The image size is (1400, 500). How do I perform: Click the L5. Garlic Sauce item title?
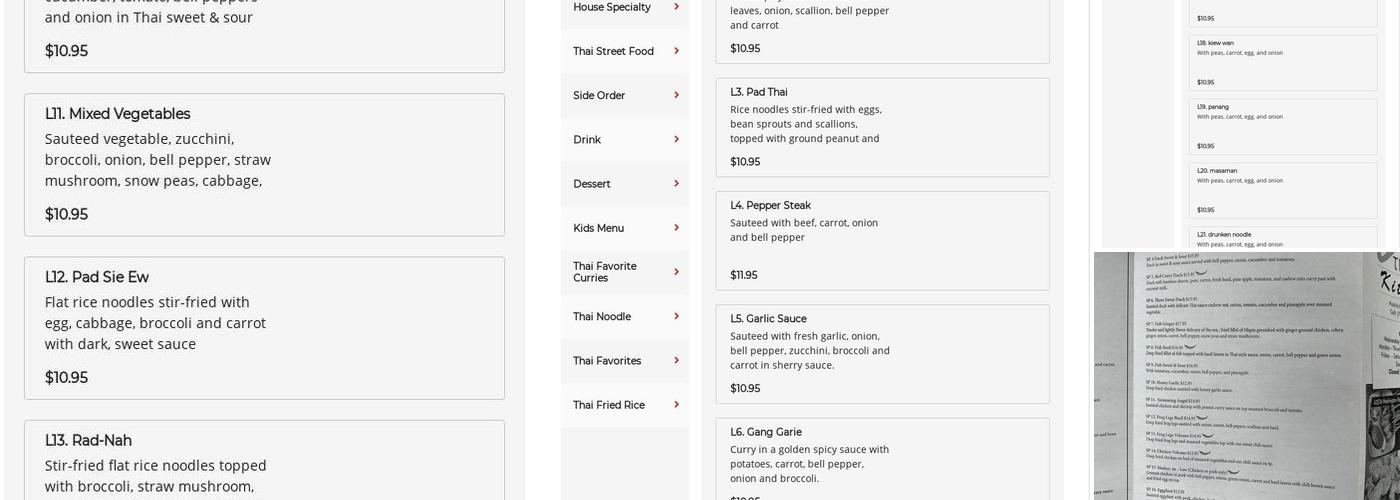click(x=768, y=319)
